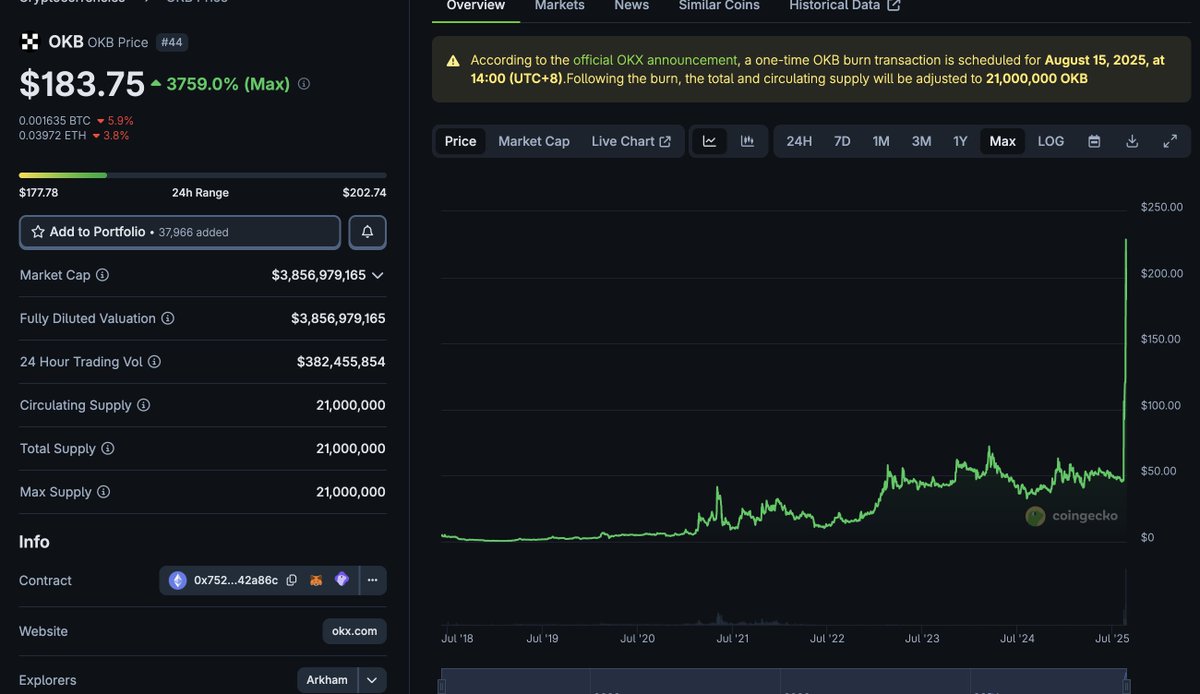Click the $183.75 price value

coord(82,84)
